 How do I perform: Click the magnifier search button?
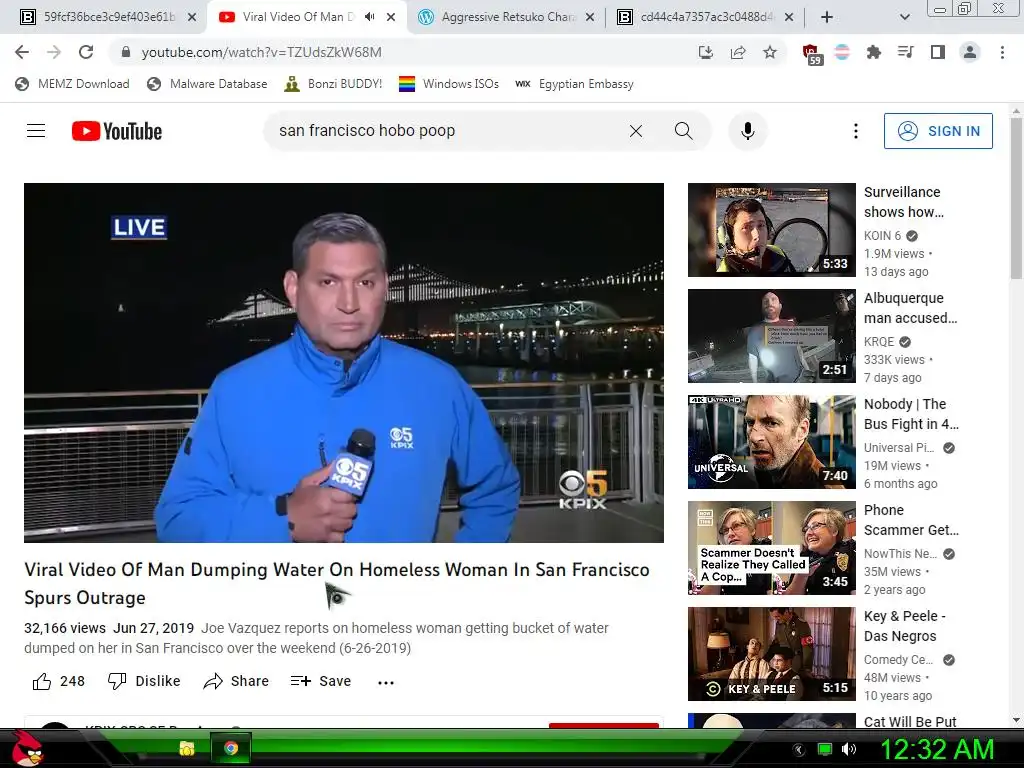tap(683, 131)
